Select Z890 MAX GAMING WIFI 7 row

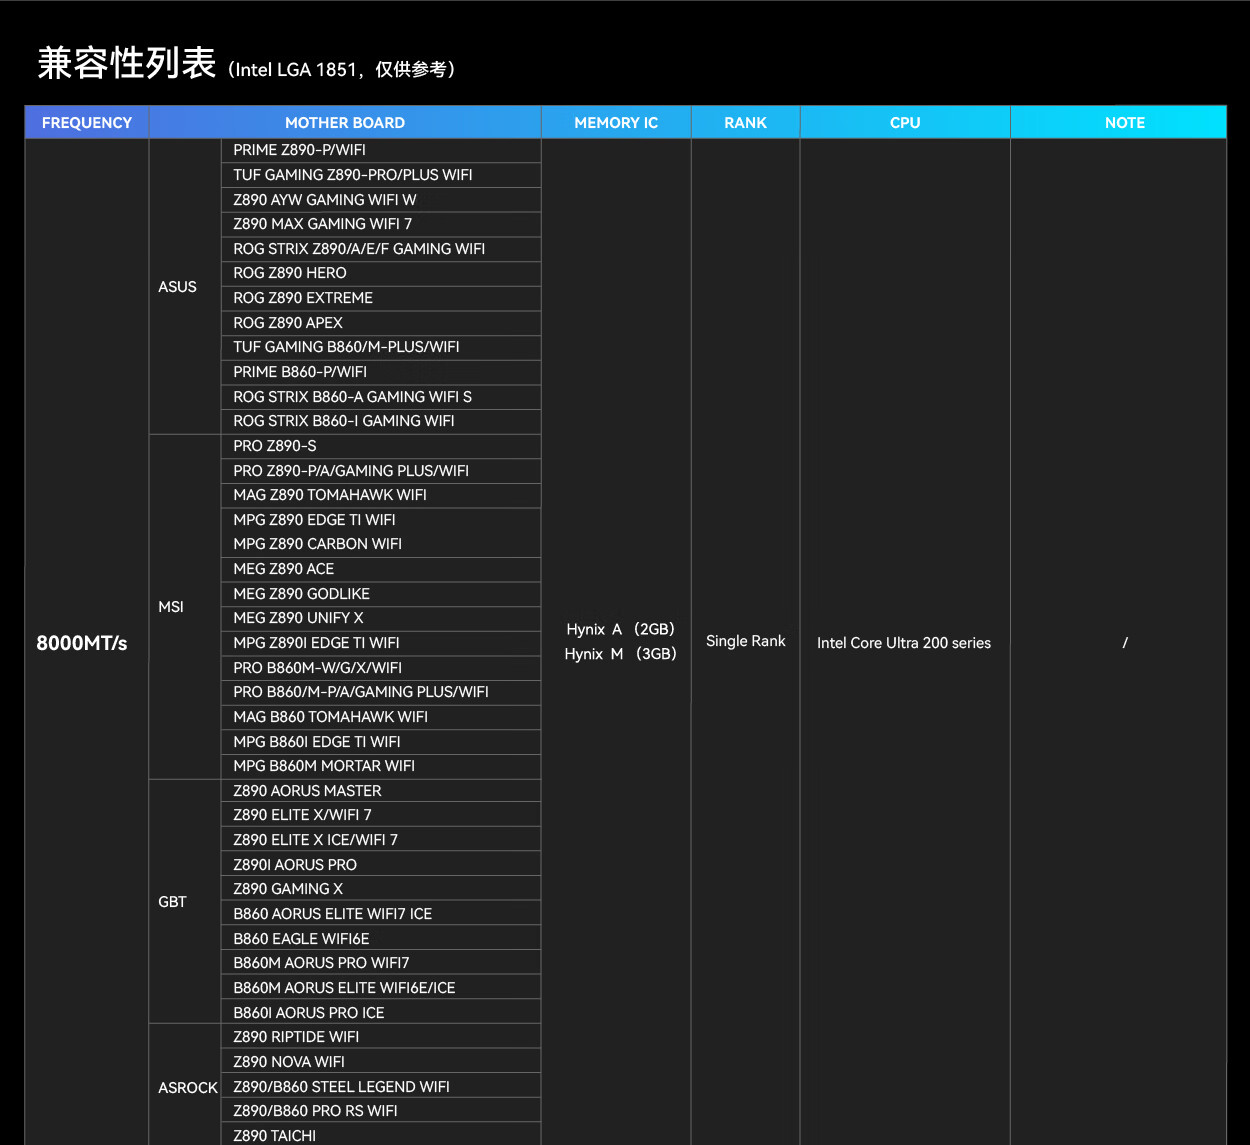tap(381, 224)
